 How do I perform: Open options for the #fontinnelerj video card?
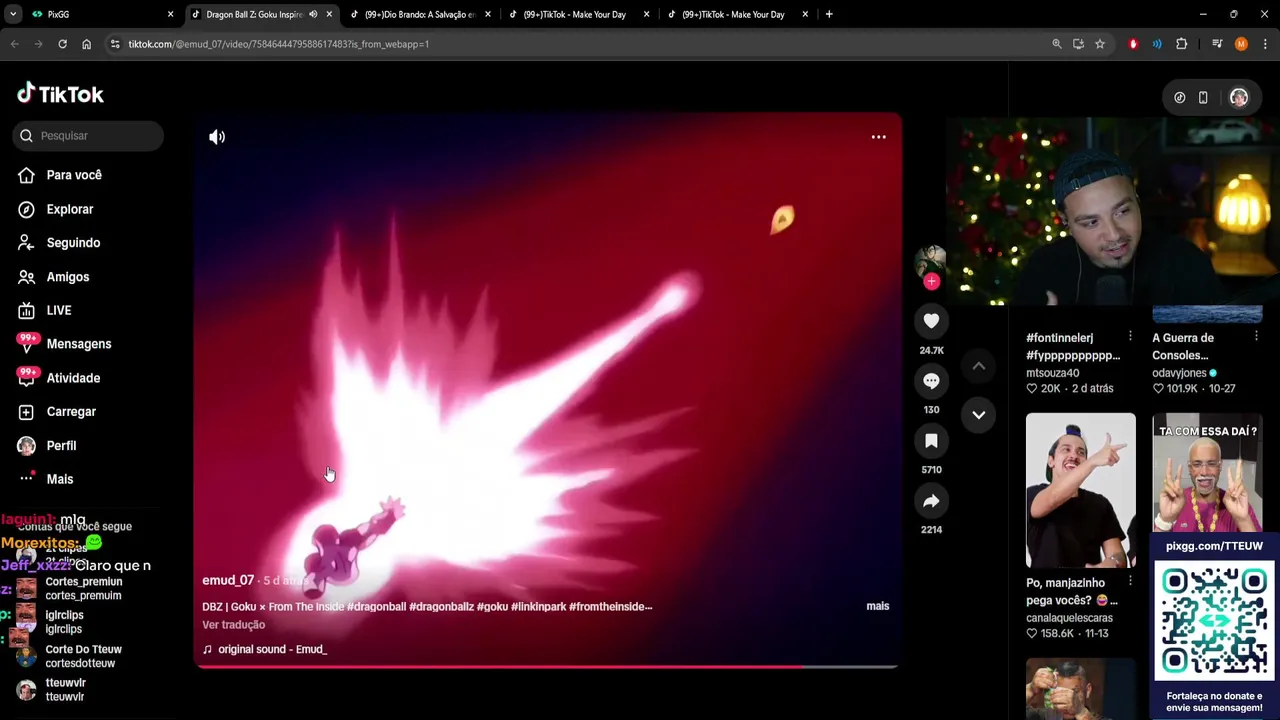[x=1130, y=338]
